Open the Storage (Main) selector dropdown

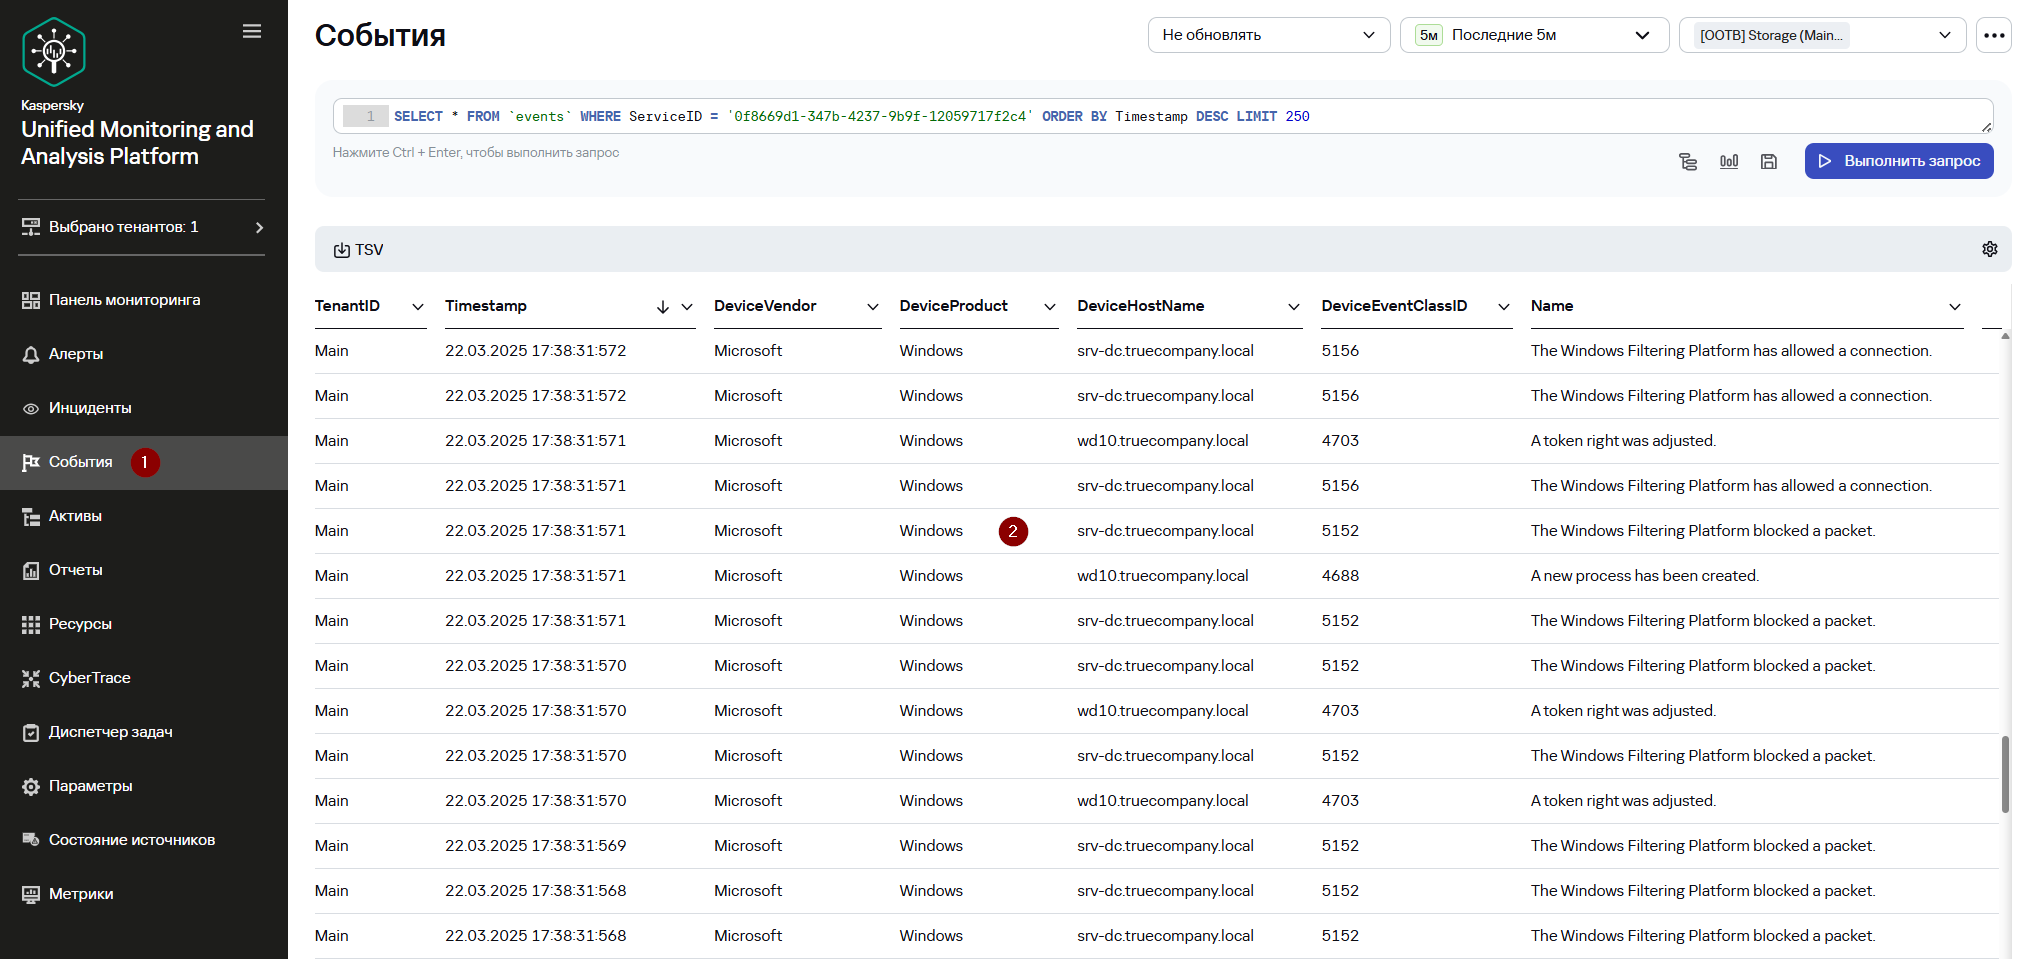tap(1821, 35)
